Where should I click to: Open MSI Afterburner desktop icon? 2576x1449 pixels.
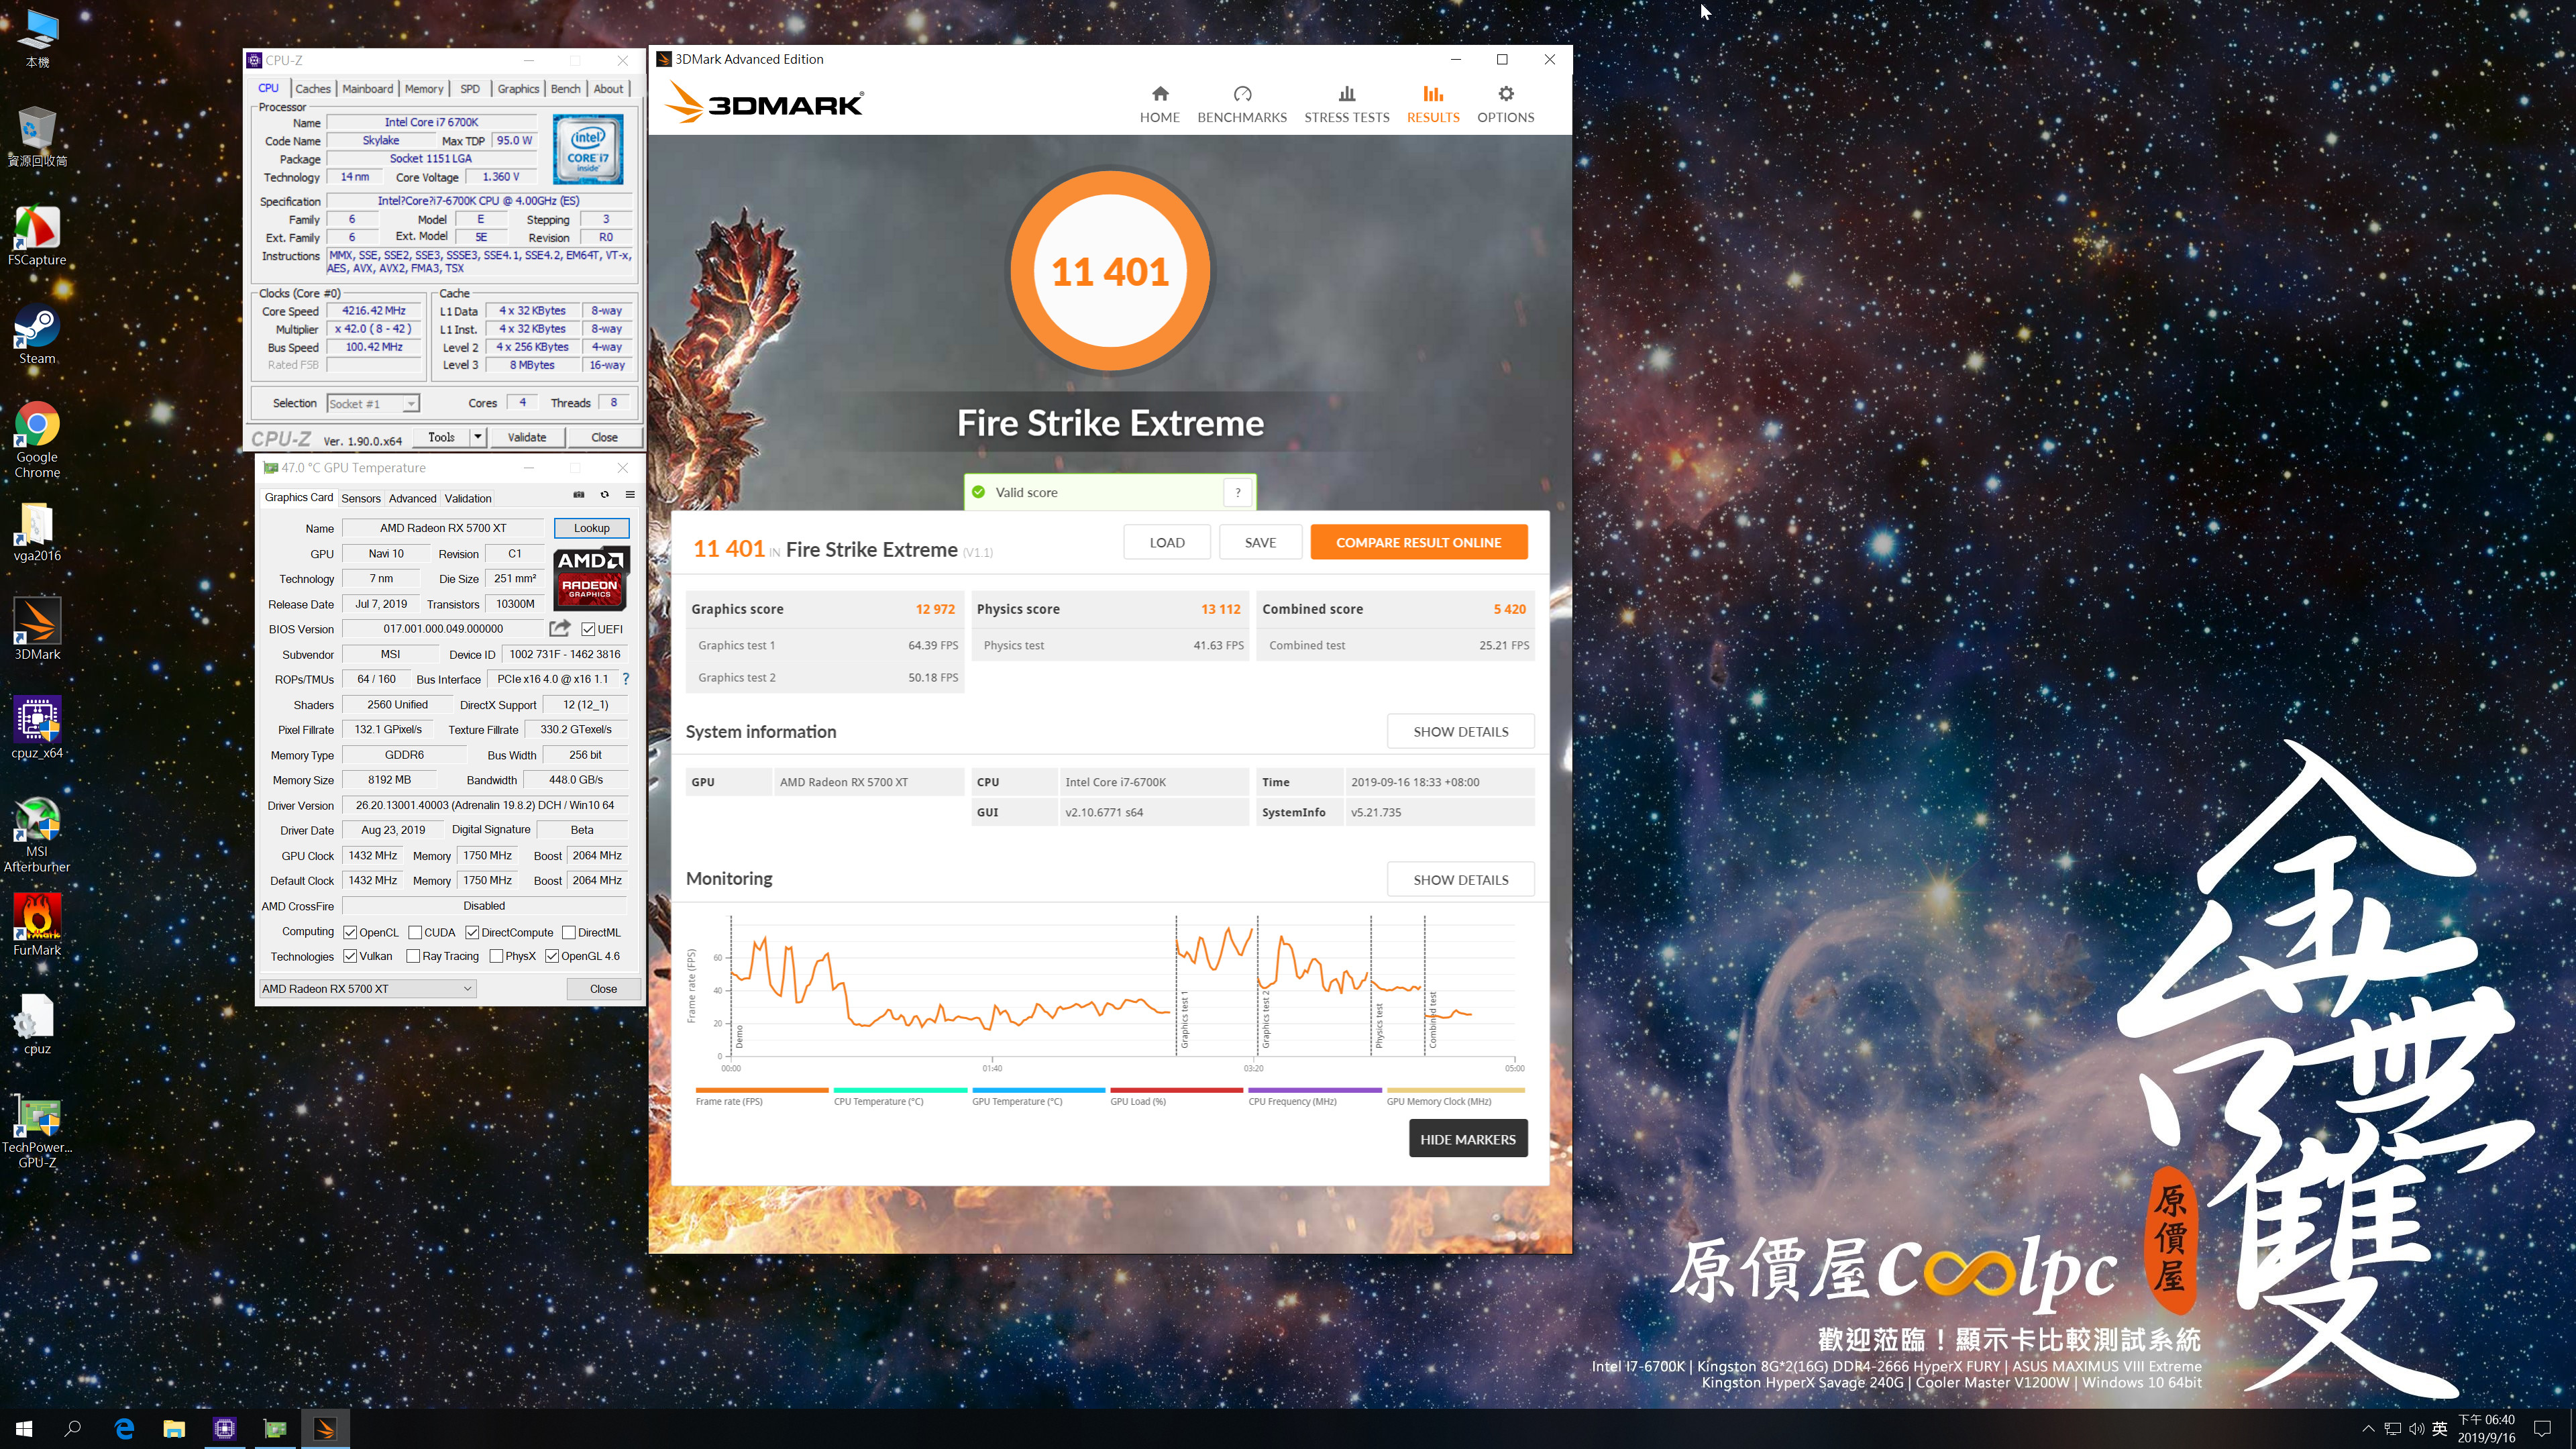tap(37, 835)
